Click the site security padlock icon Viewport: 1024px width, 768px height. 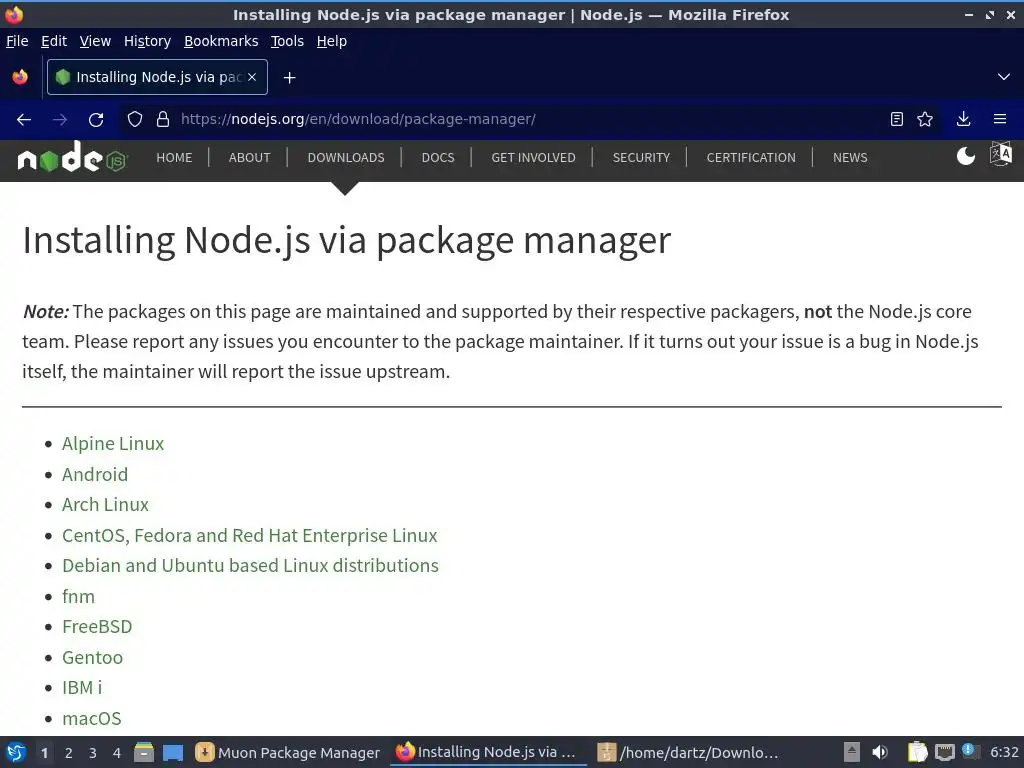pos(163,120)
